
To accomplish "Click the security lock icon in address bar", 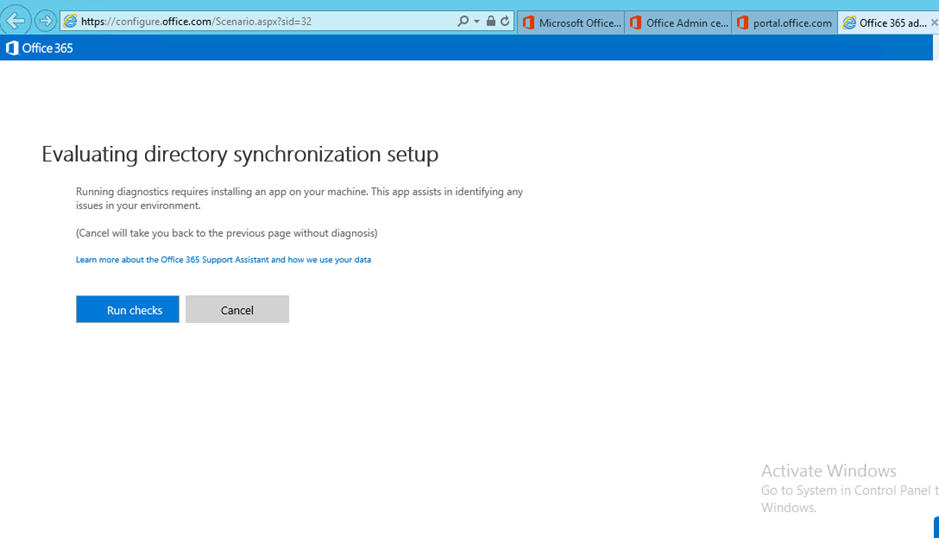I will click(x=491, y=21).
